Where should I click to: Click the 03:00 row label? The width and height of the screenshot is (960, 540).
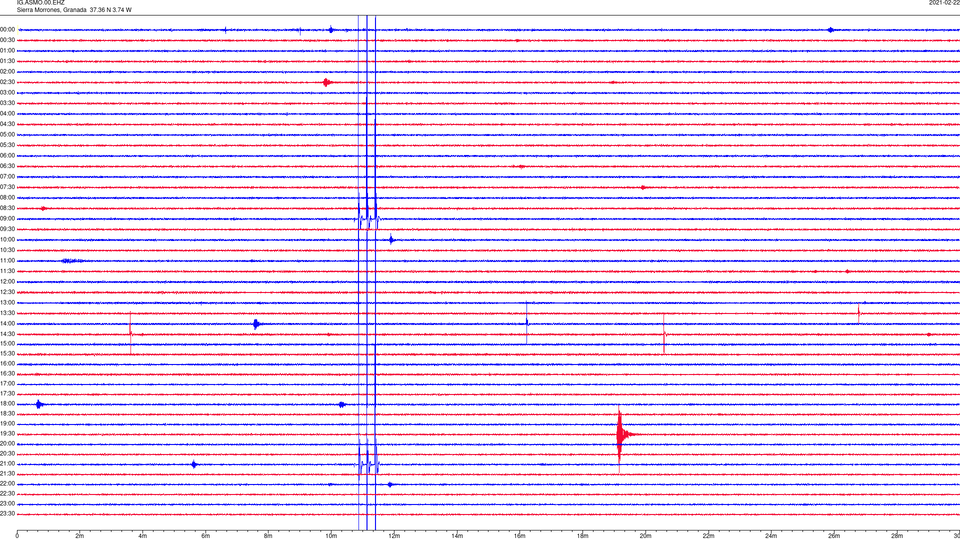pos(7,92)
